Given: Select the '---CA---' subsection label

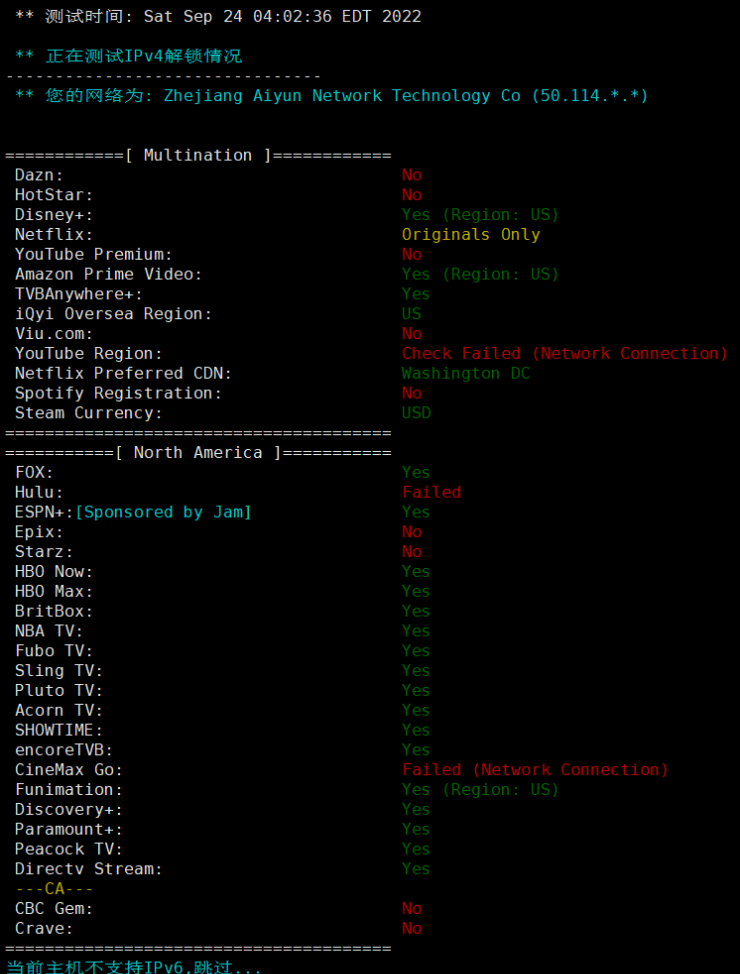Looking at the screenshot, I should click(54, 889).
